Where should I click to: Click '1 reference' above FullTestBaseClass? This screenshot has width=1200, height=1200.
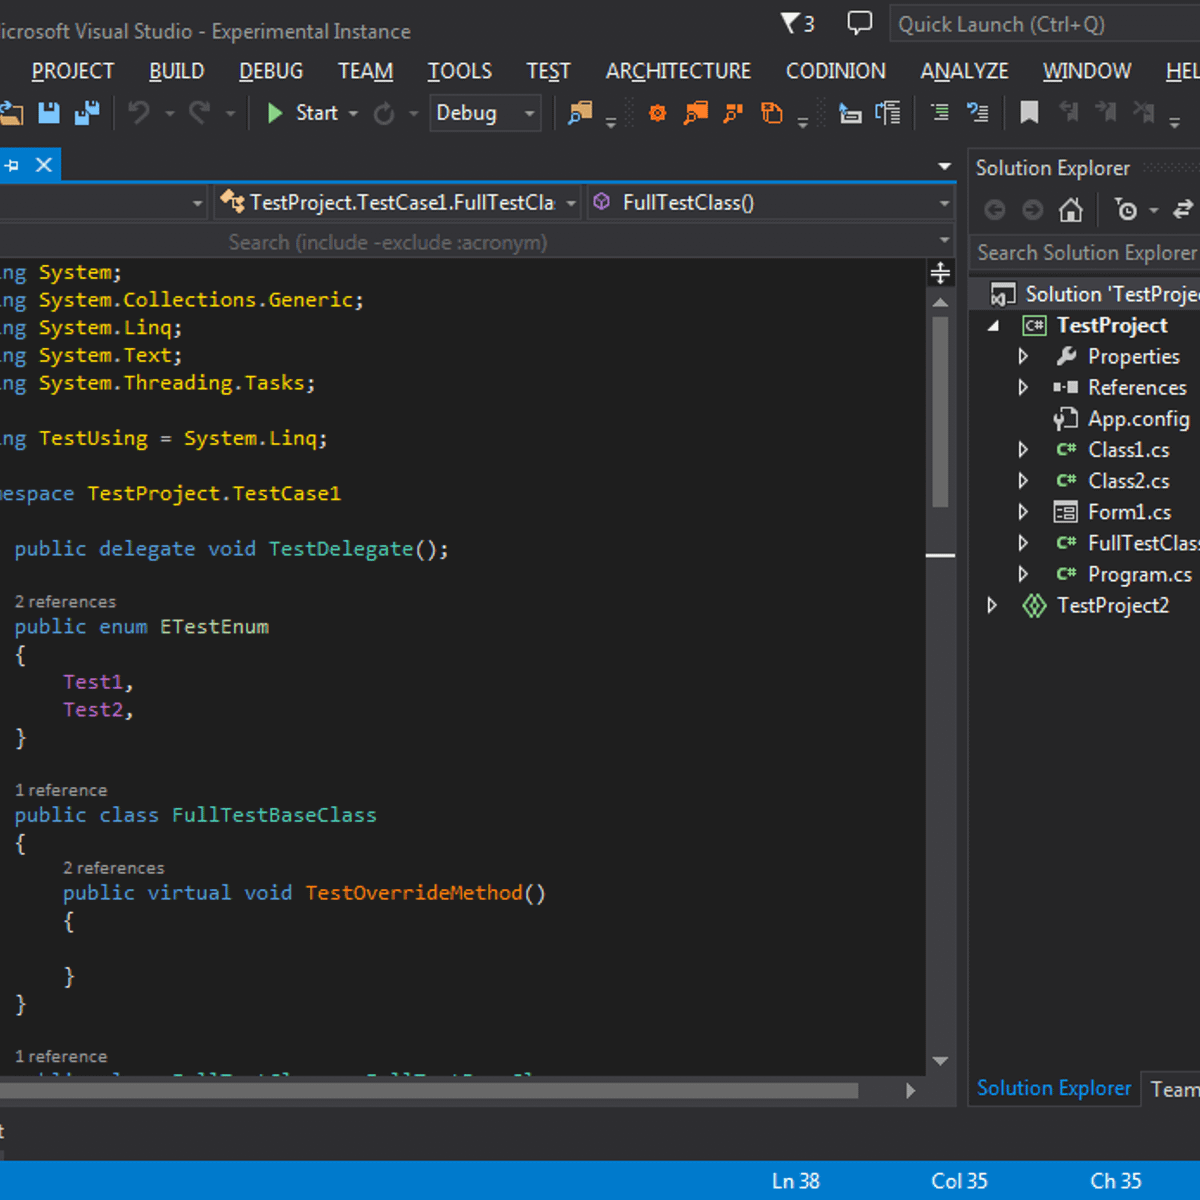coord(61,790)
